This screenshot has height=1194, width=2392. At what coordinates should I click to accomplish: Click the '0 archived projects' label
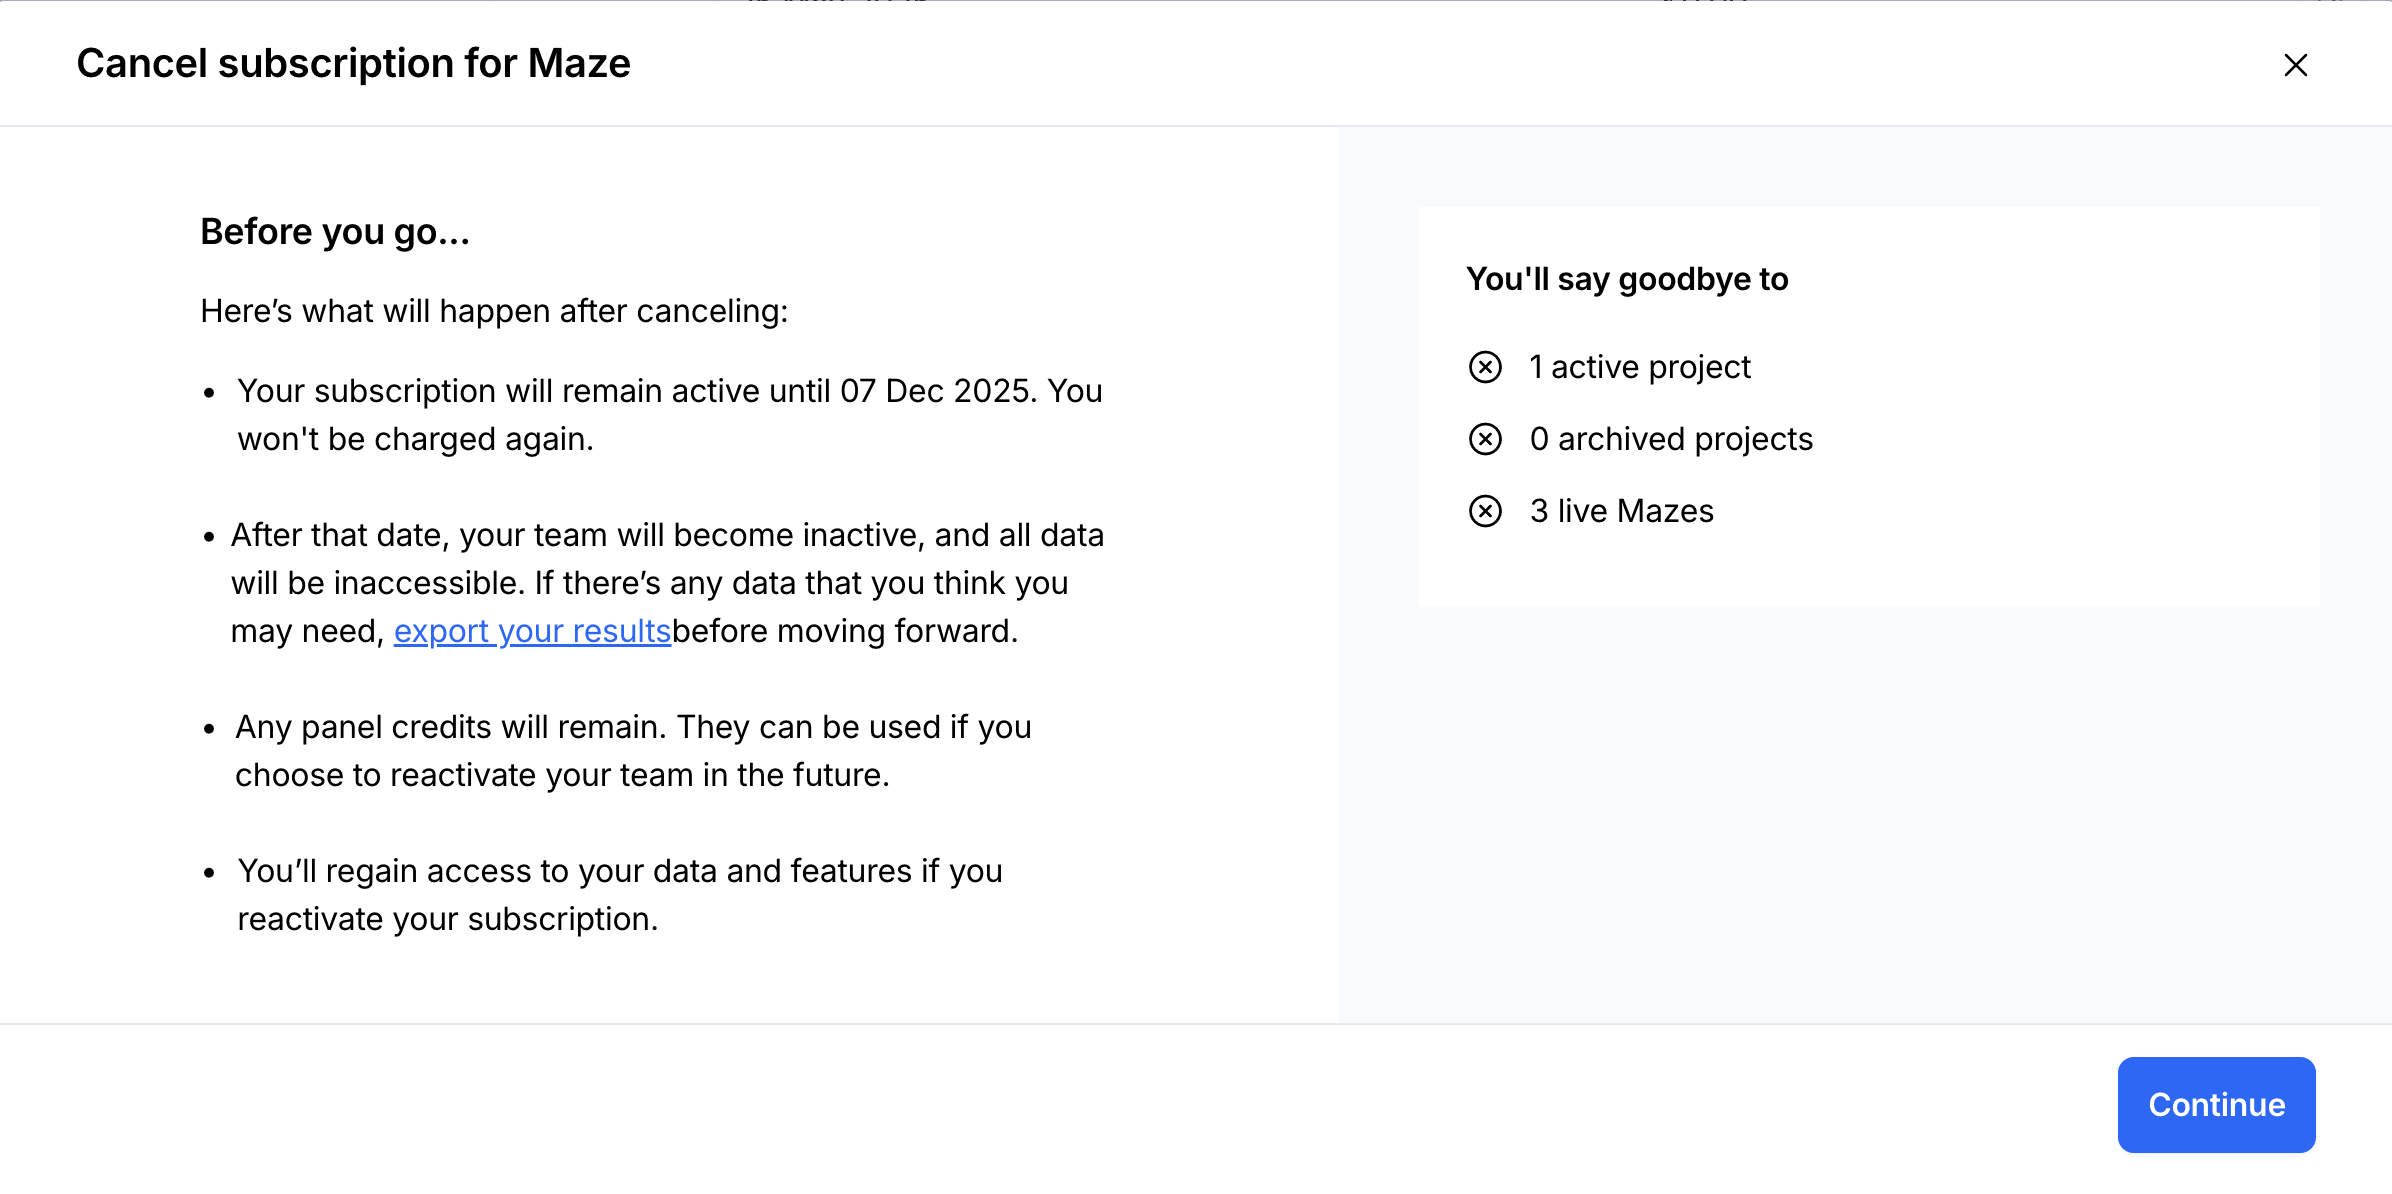[1671, 439]
